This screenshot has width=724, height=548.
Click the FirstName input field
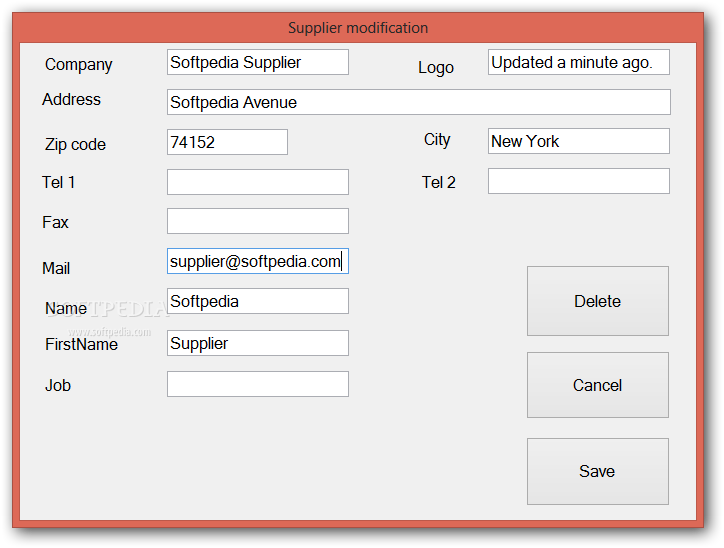[x=258, y=343]
